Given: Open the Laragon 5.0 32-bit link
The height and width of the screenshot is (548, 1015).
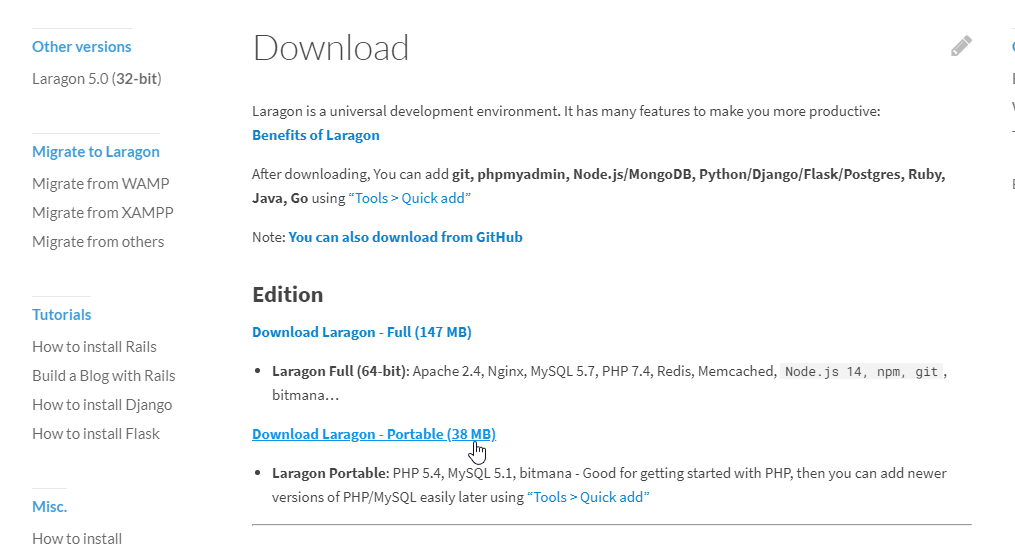Looking at the screenshot, I should [96, 78].
